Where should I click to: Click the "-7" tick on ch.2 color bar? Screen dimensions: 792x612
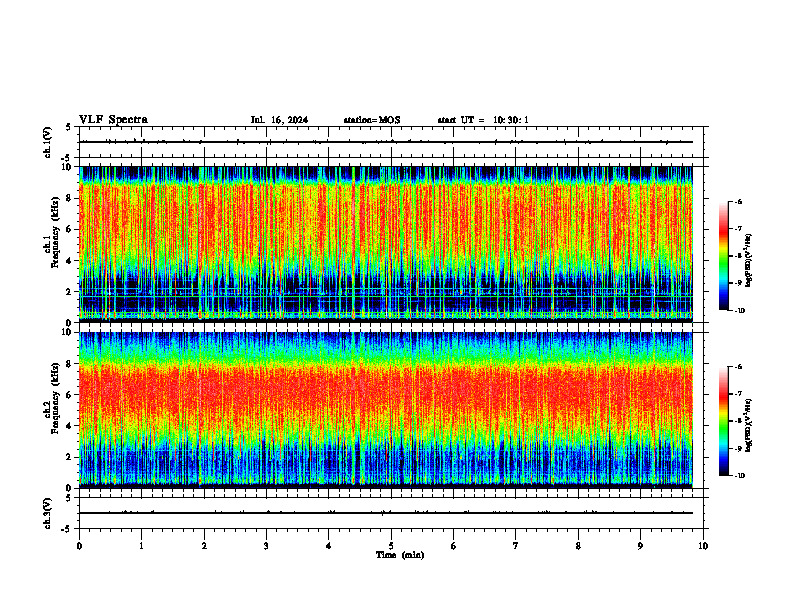738,394
